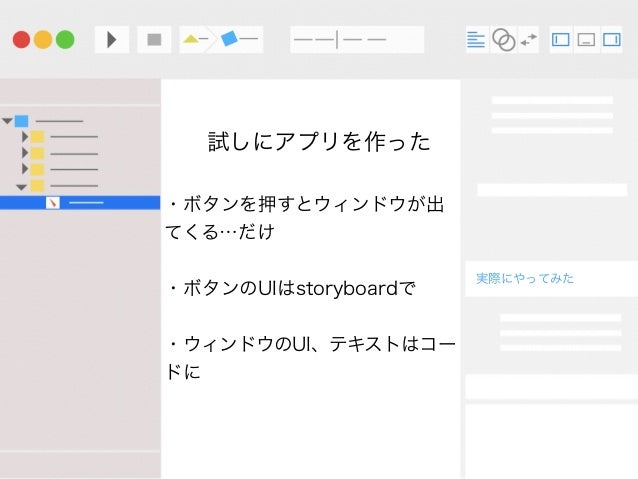The width and height of the screenshot is (638, 479).
Task: Expand the second yellow folder triangle
Action: tap(25, 153)
